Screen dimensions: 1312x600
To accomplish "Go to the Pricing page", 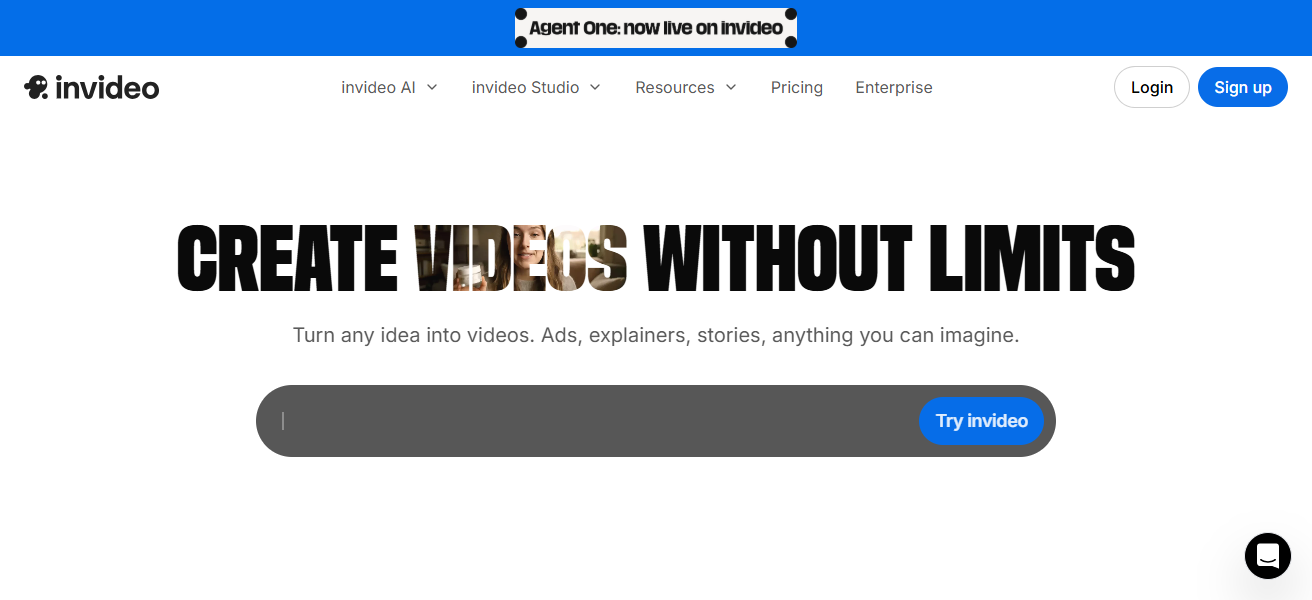I will [796, 87].
